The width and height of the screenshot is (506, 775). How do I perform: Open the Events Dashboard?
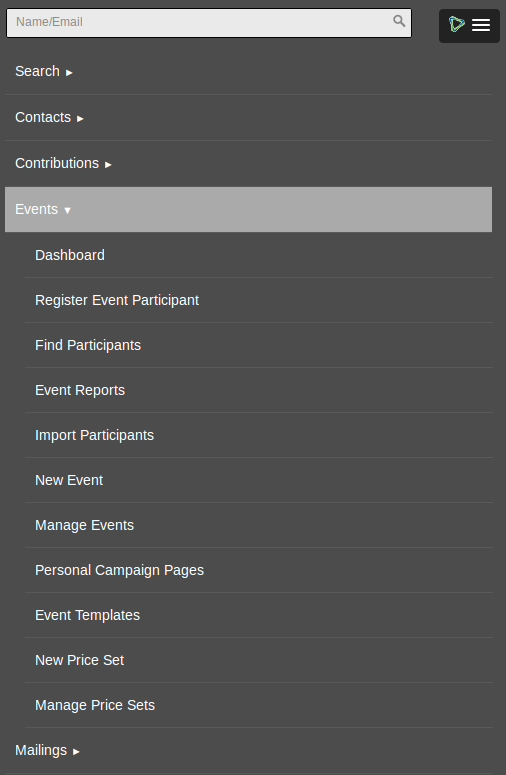coord(258,255)
